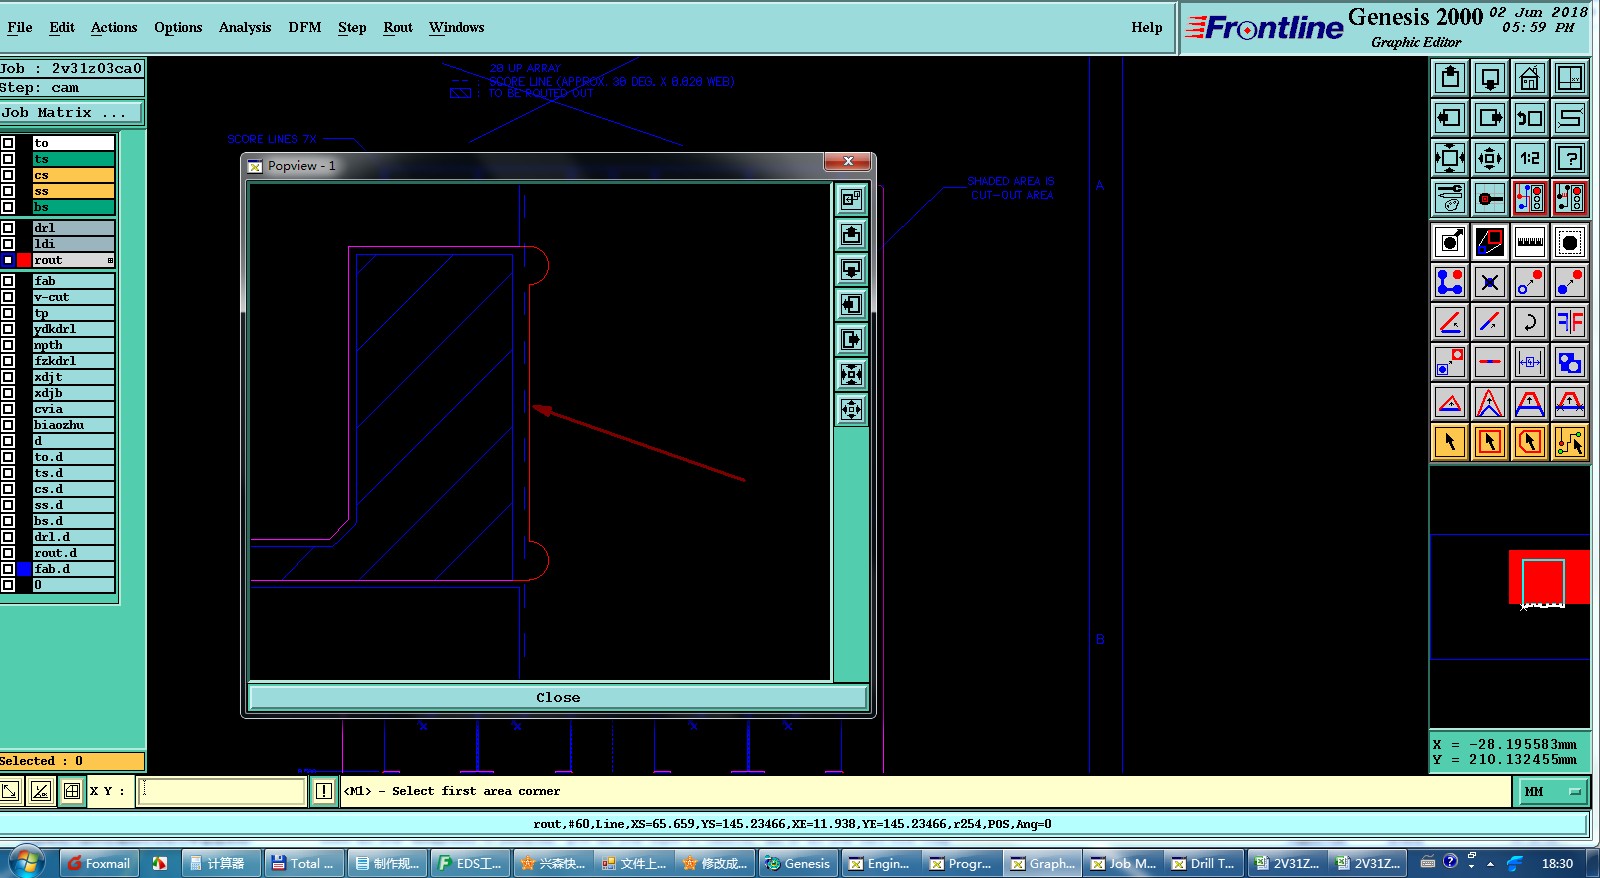Click pan left icon in Popview toolbar
The height and width of the screenshot is (878, 1600).
[851, 305]
